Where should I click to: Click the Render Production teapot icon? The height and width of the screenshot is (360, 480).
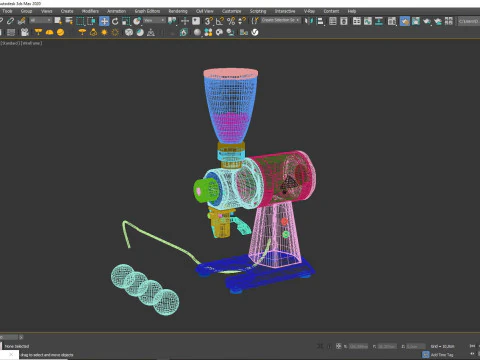point(427,21)
